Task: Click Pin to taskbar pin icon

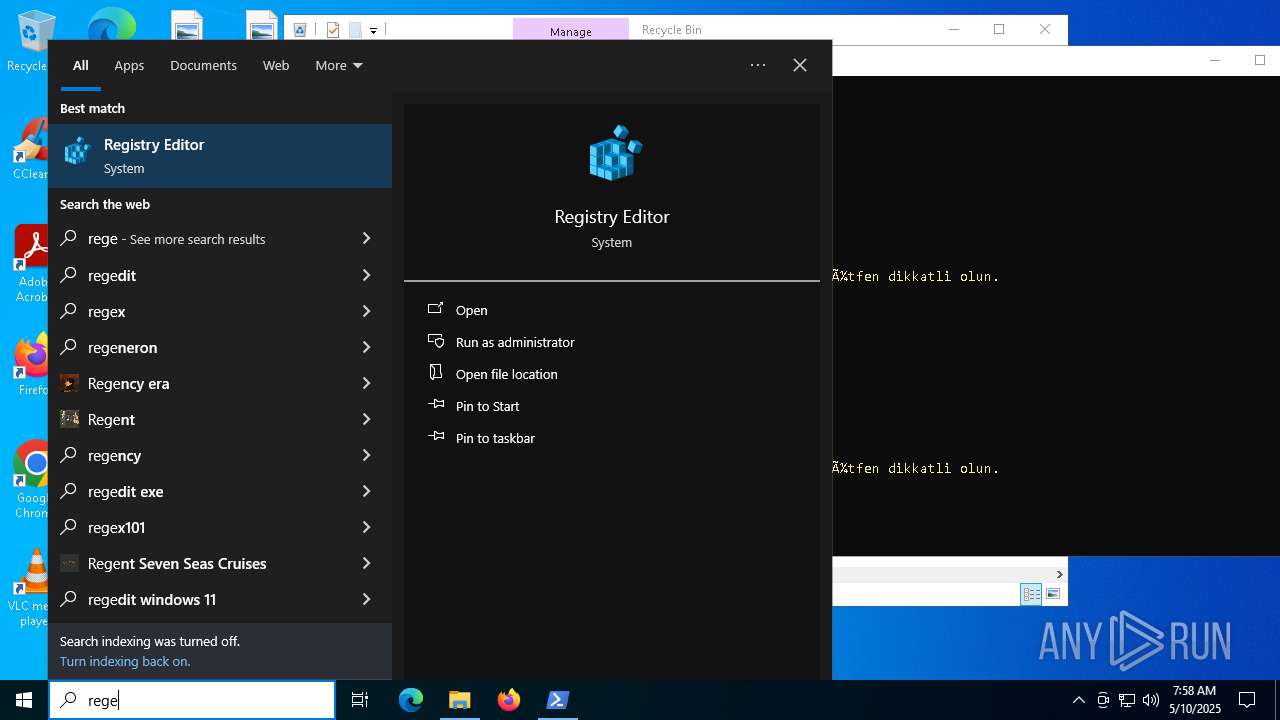Action: point(436,437)
